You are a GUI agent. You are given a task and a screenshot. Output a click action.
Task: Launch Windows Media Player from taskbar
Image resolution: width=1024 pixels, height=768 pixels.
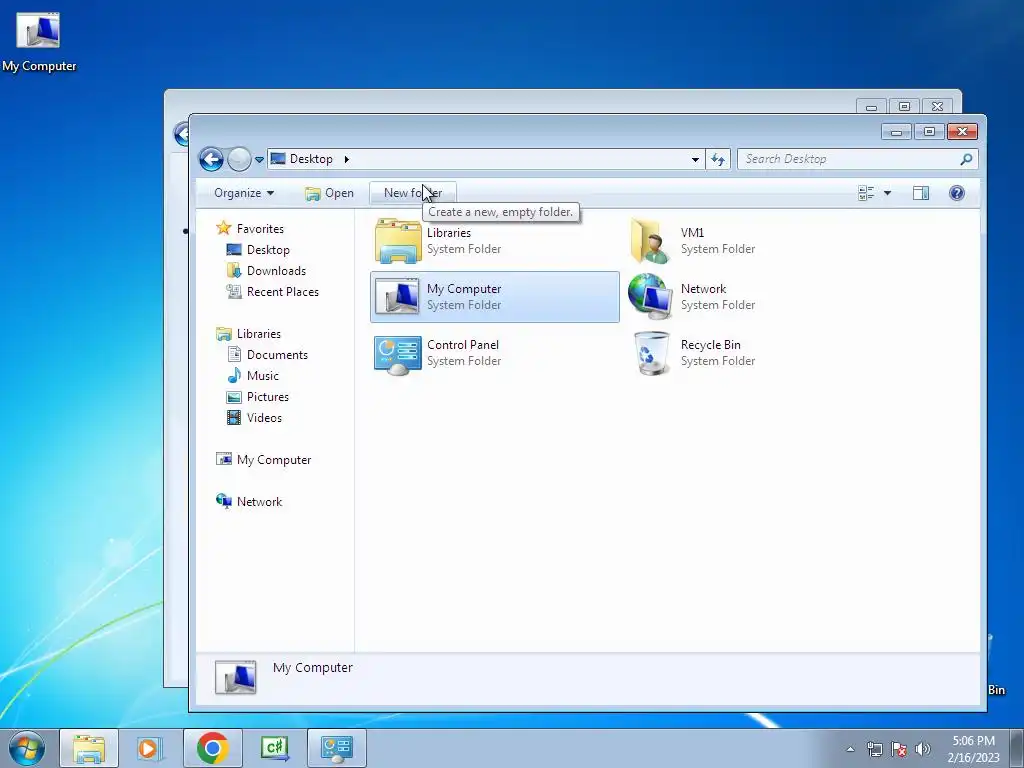[149, 748]
